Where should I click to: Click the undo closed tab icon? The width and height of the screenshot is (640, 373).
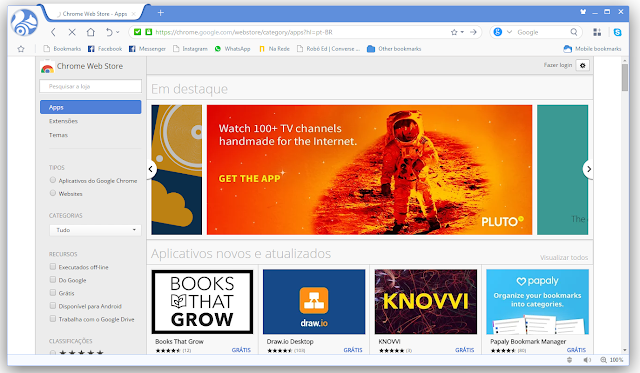(109, 32)
